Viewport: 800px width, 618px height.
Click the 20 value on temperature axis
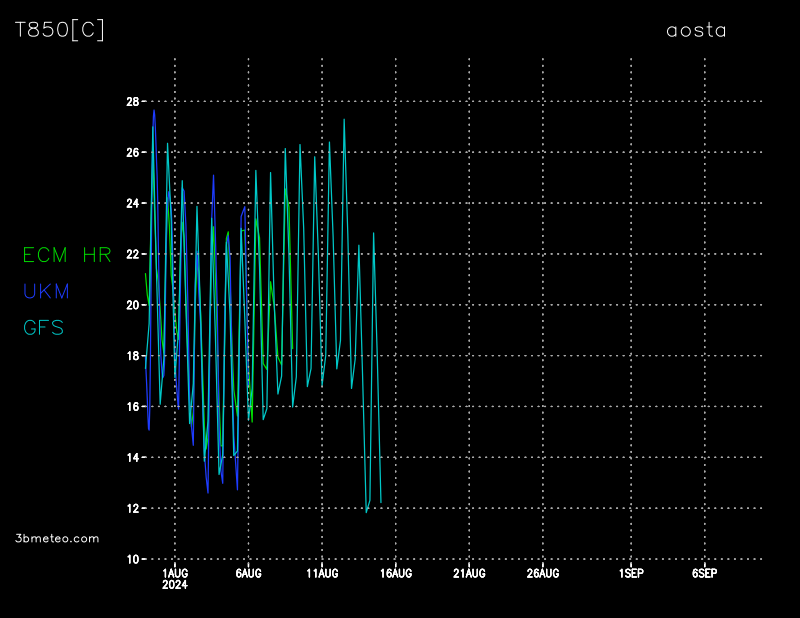pos(132,305)
